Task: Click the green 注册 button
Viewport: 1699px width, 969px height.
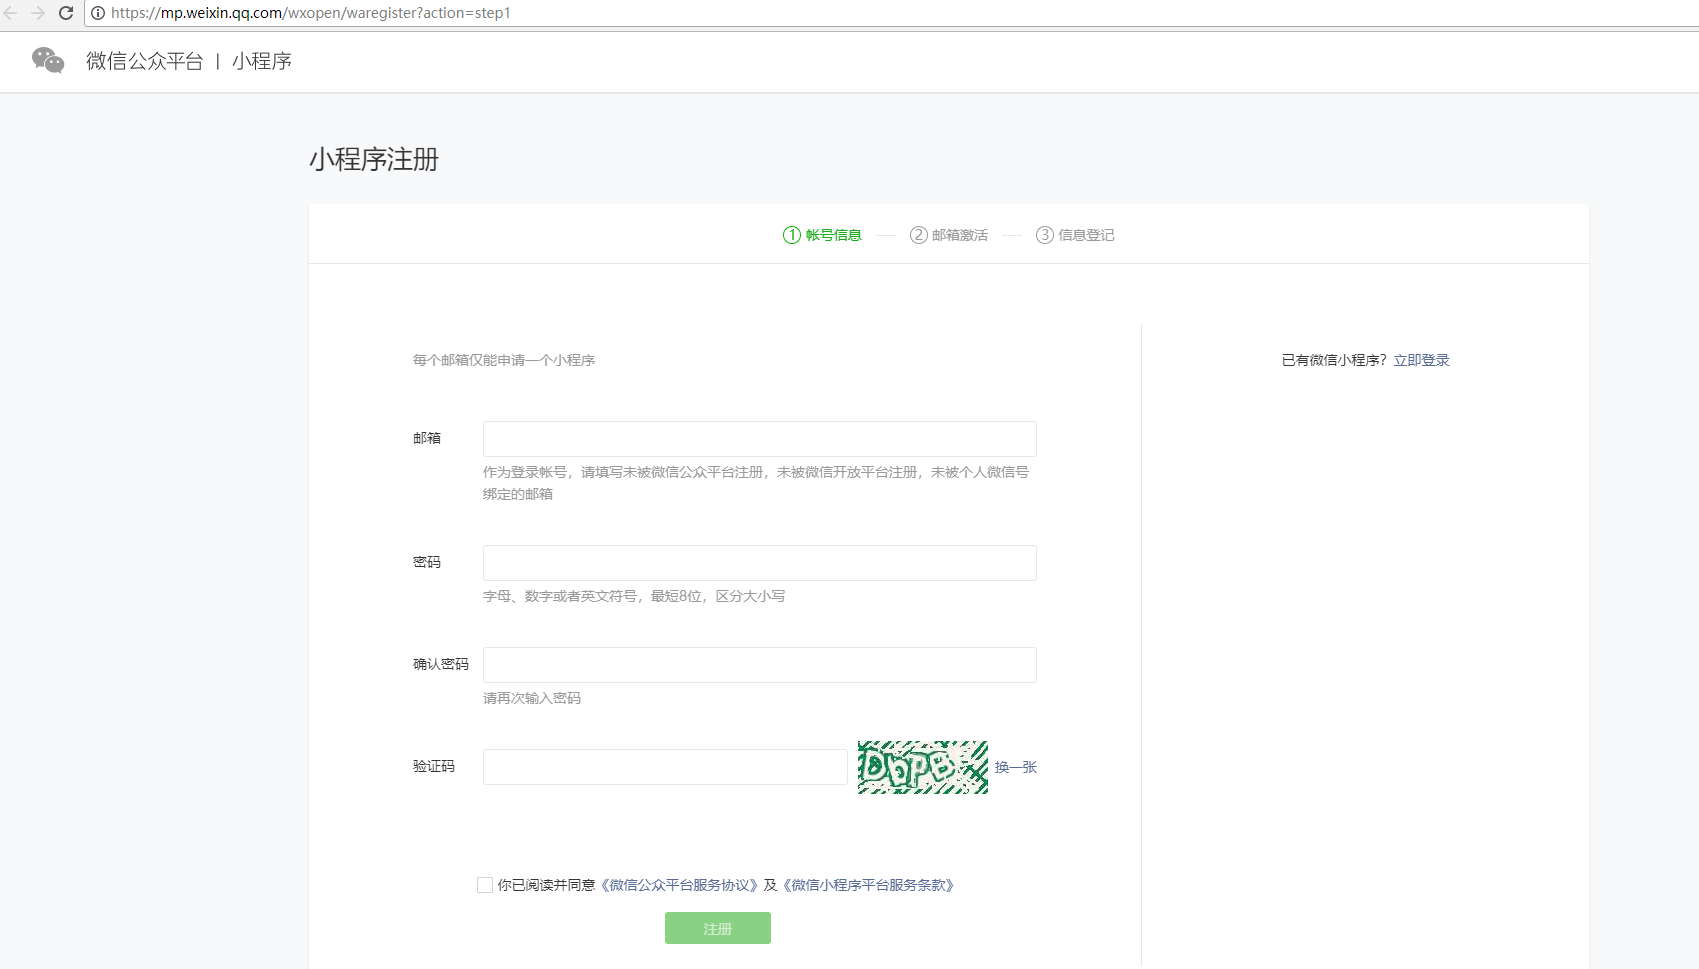Action: pyautogui.click(x=718, y=928)
